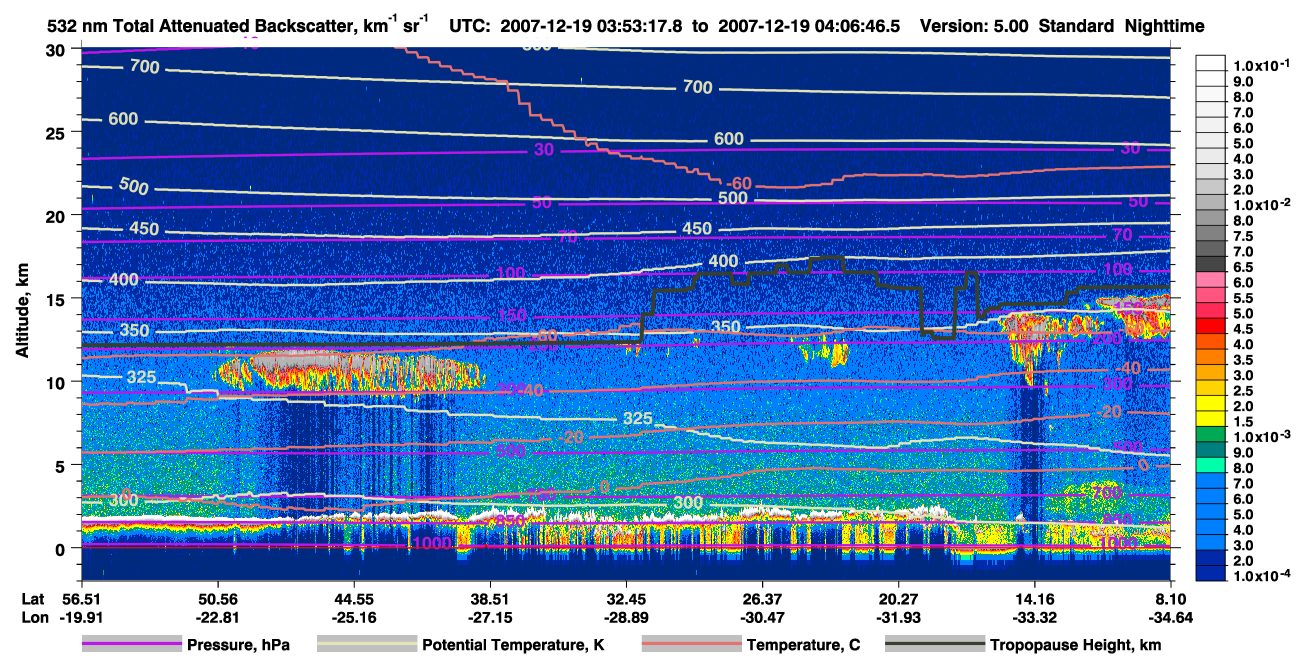
Task: Click altitude axis tick label "15"
Action: (x=58, y=299)
